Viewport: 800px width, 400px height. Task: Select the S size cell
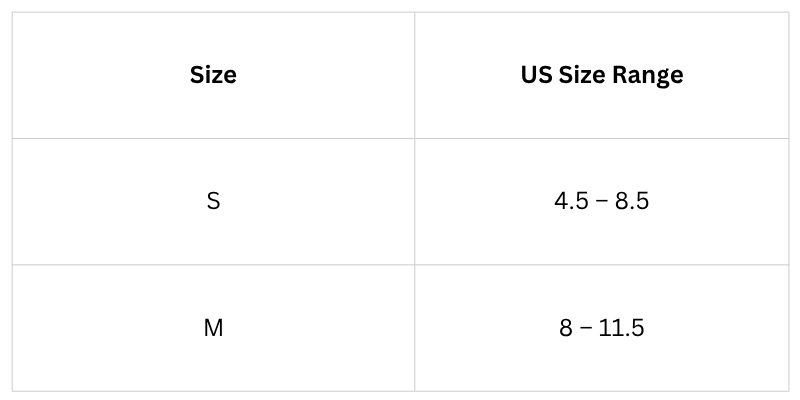pos(213,201)
